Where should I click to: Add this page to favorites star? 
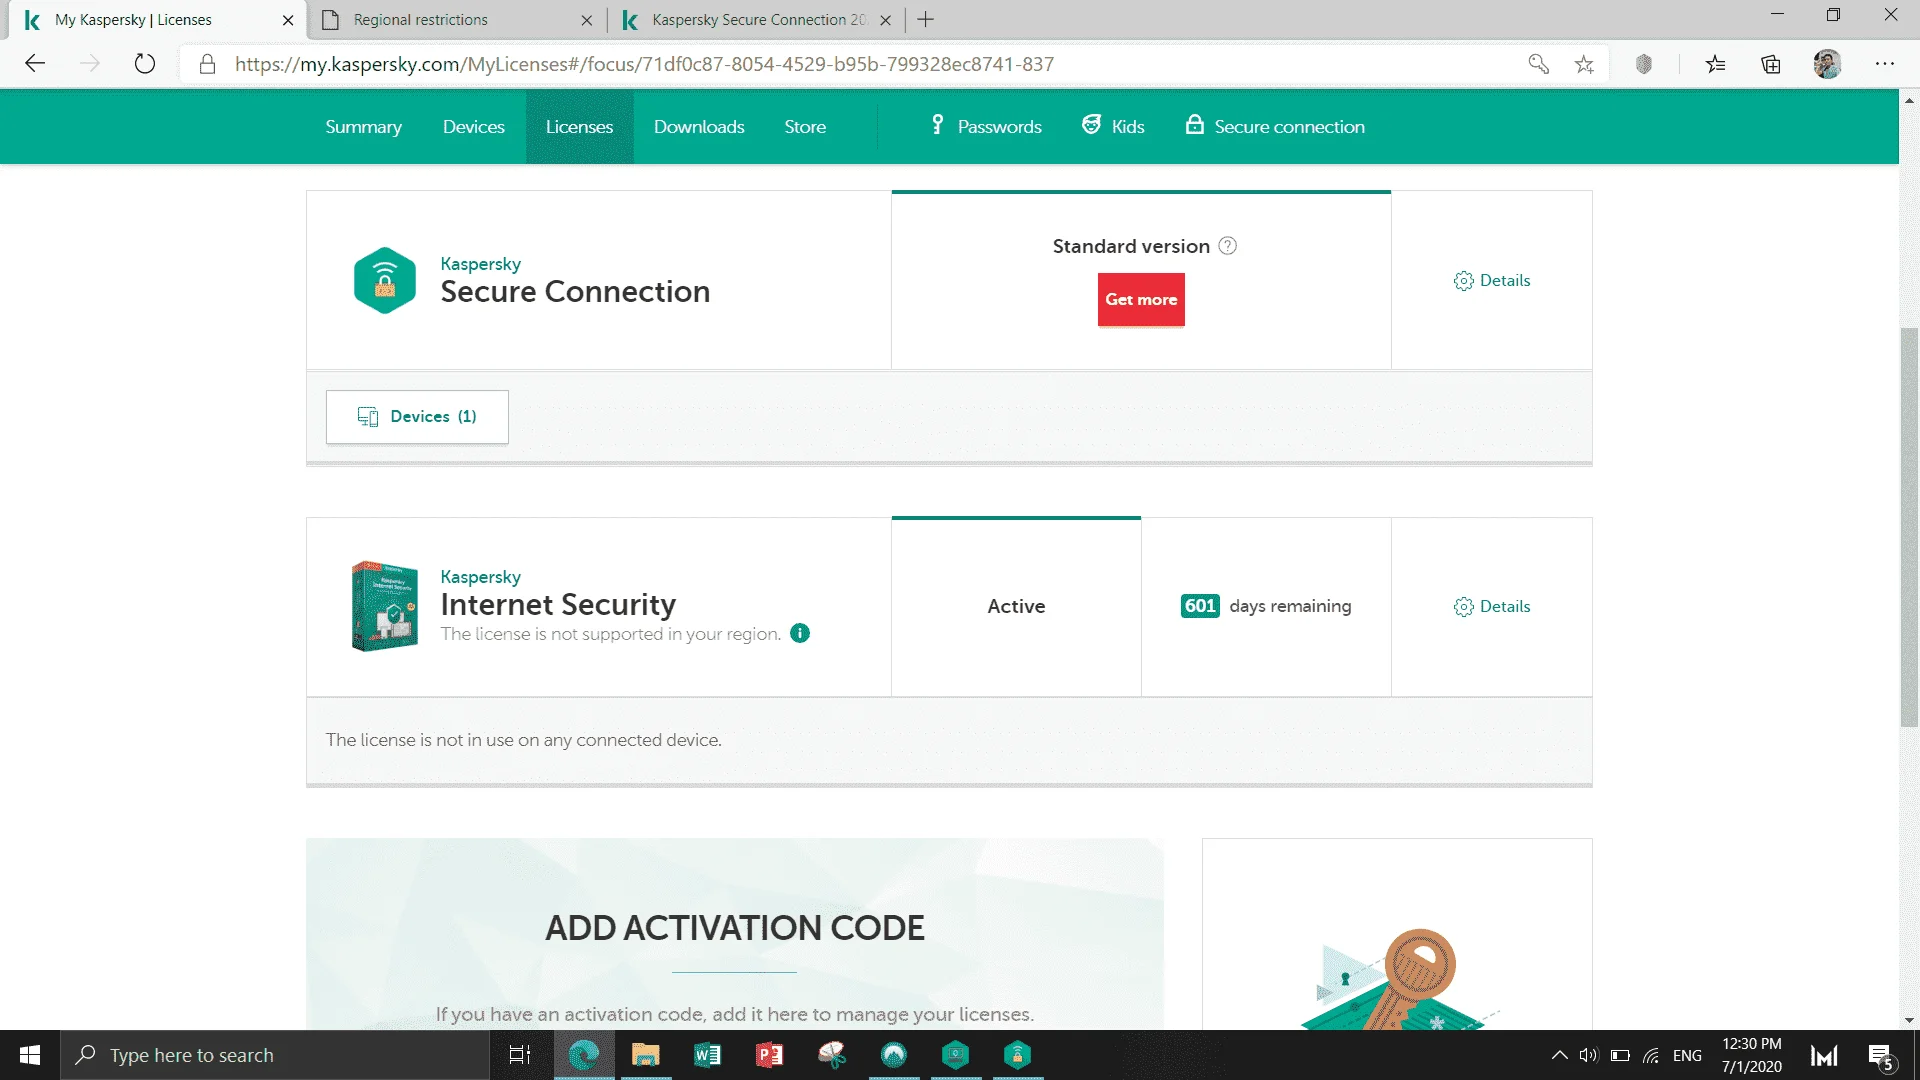(1584, 64)
